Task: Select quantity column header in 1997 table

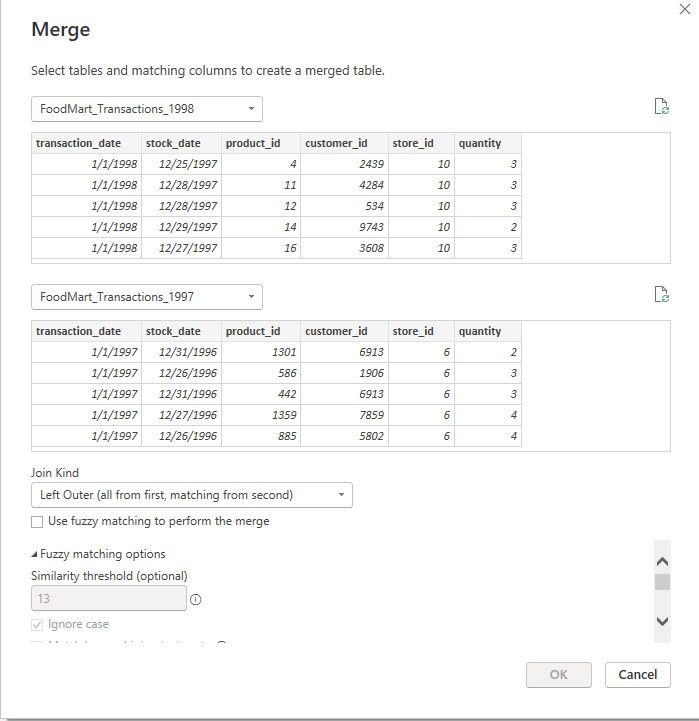Action: 488,332
